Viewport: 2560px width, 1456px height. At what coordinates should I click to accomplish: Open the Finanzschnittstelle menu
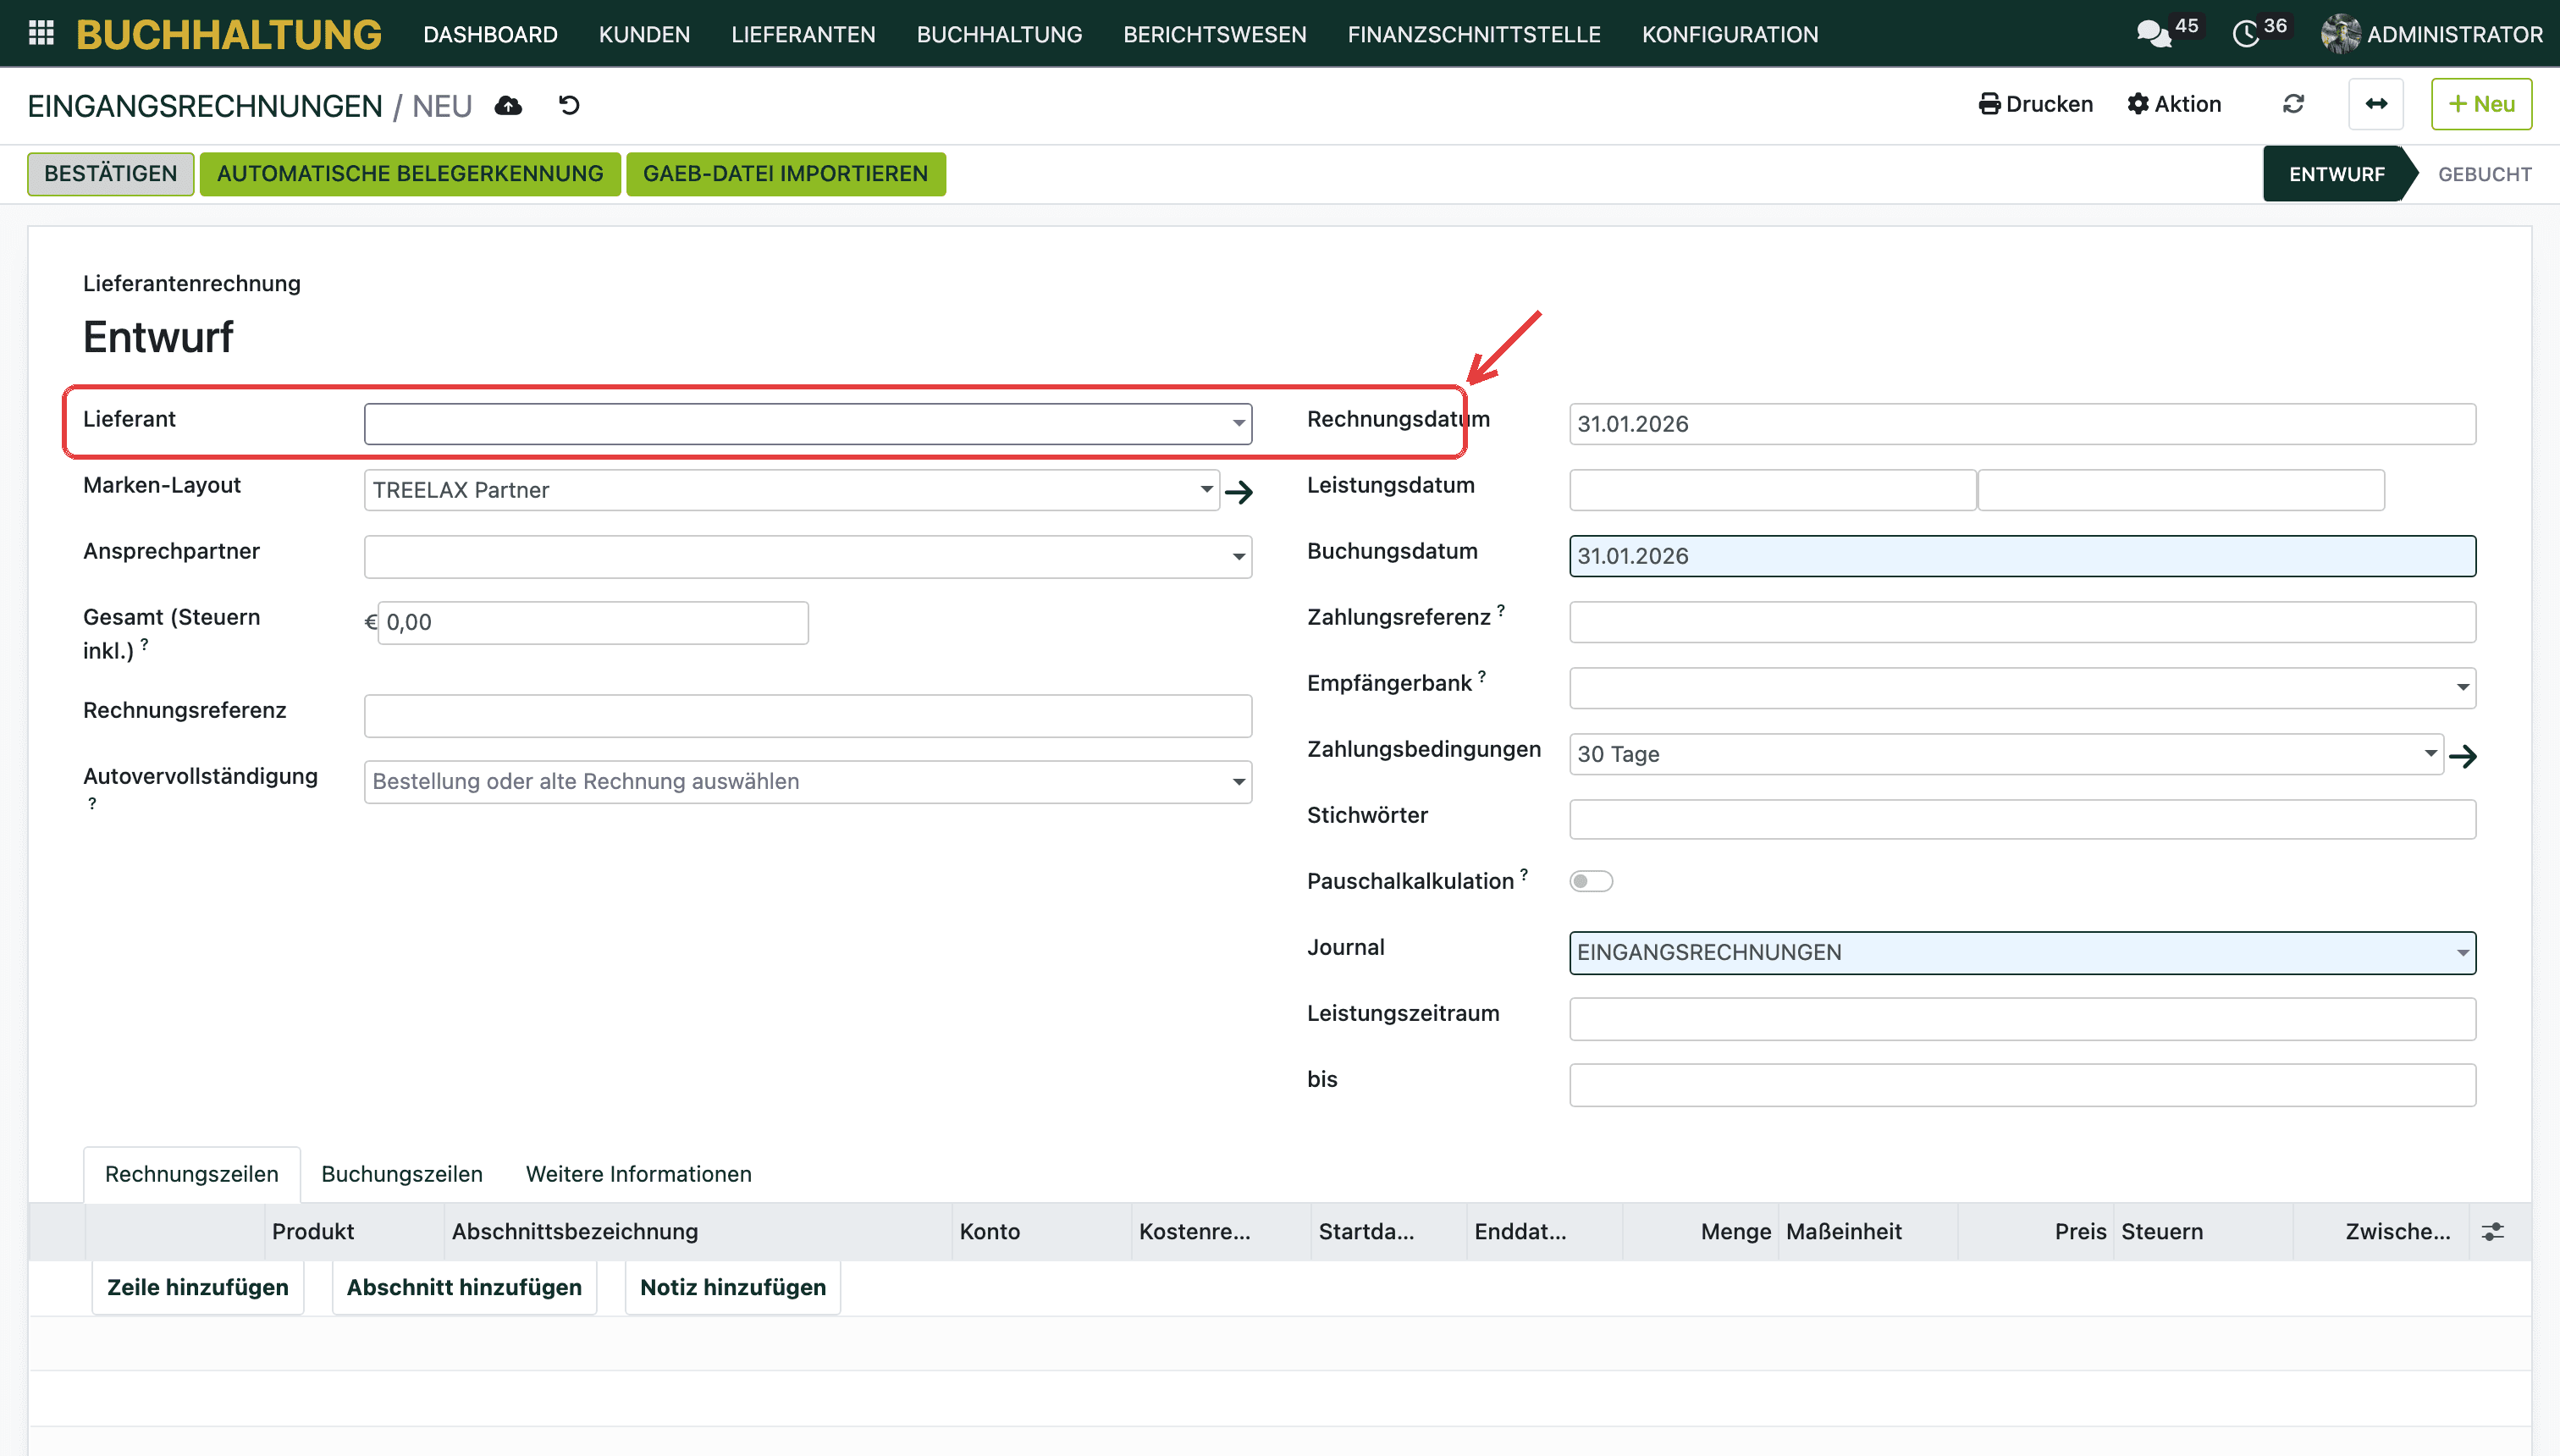[1474, 34]
